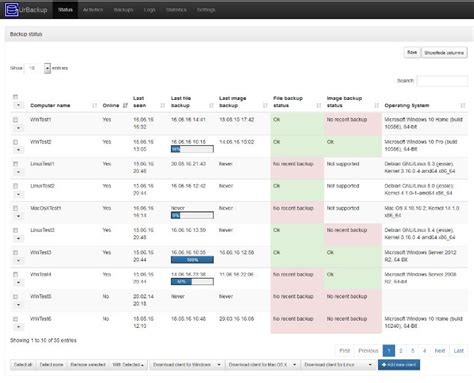The width and height of the screenshot is (474, 383).
Task: Go to the Backups tab
Action: [x=123, y=10]
